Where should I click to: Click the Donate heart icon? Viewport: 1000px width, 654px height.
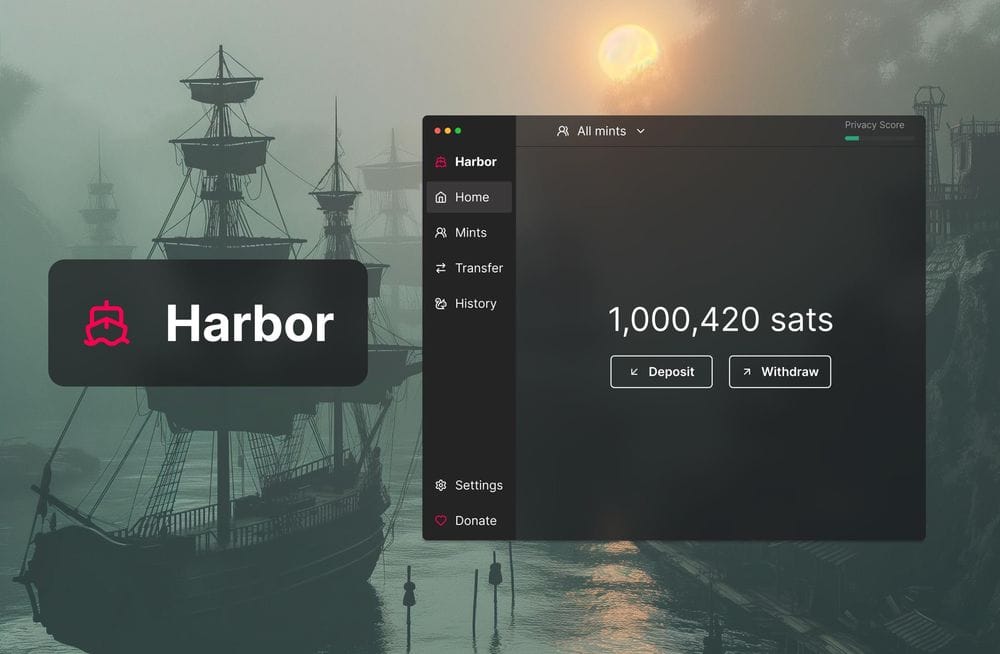[x=441, y=521]
